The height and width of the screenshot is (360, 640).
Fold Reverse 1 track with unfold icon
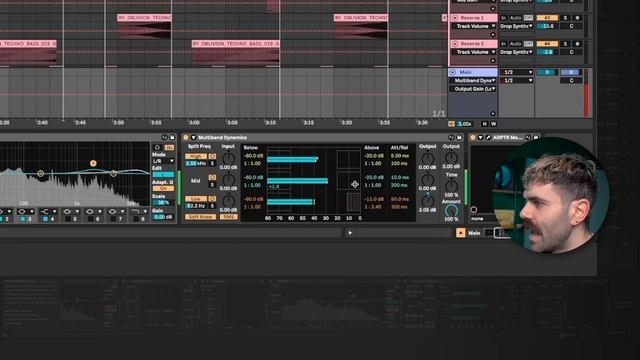(x=455, y=18)
